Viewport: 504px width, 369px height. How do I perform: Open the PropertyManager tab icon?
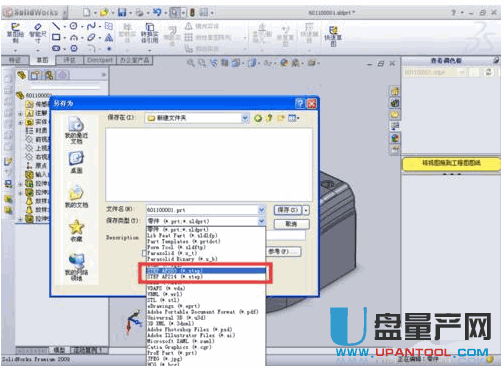pos(35,75)
